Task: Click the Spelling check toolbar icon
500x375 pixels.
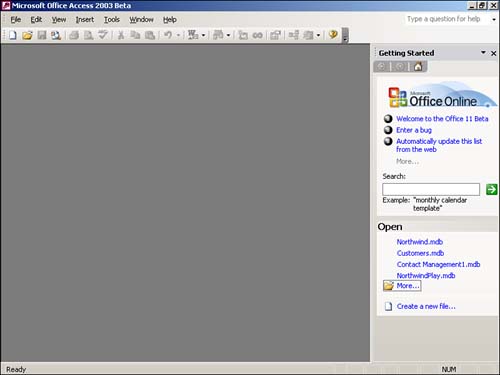Action: point(103,35)
